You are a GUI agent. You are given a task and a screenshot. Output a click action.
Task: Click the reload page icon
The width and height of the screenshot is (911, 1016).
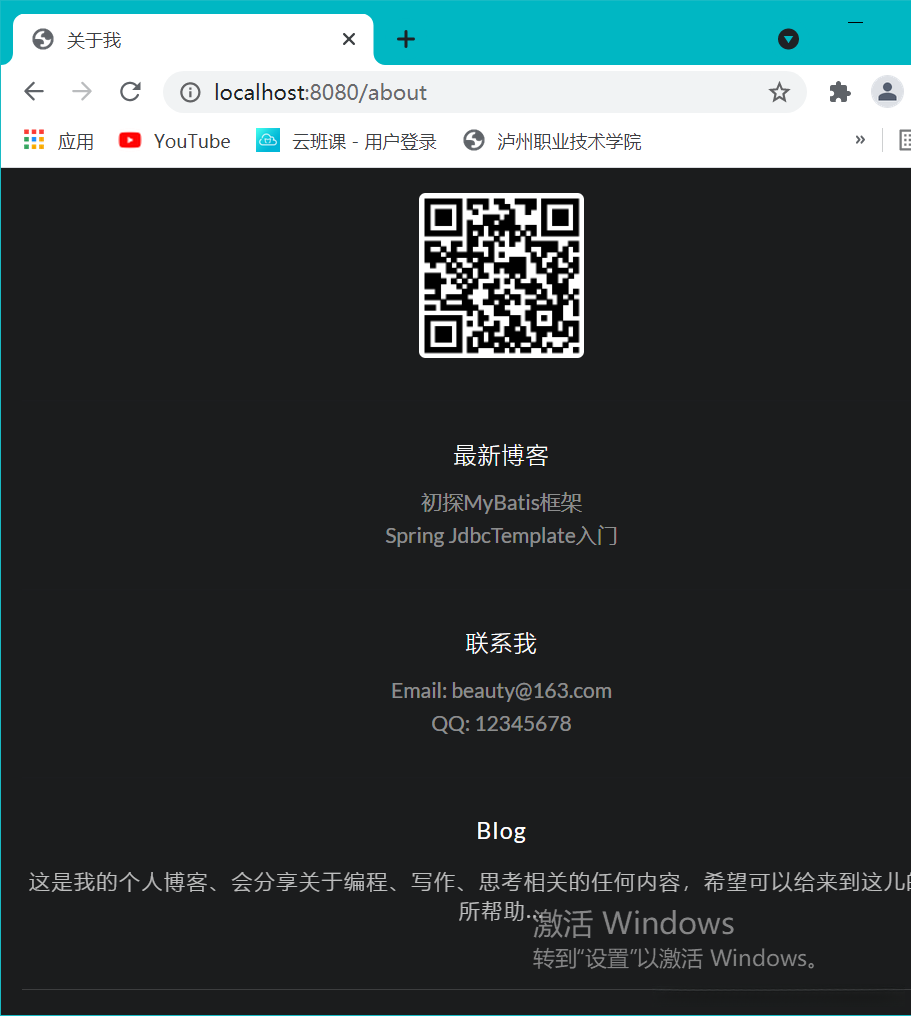click(130, 91)
